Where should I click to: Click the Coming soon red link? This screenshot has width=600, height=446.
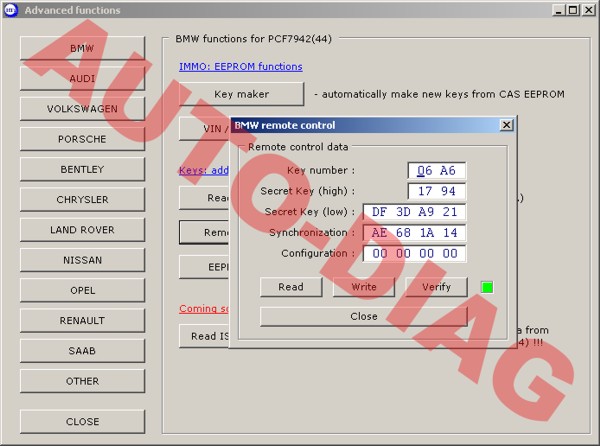click(x=204, y=308)
